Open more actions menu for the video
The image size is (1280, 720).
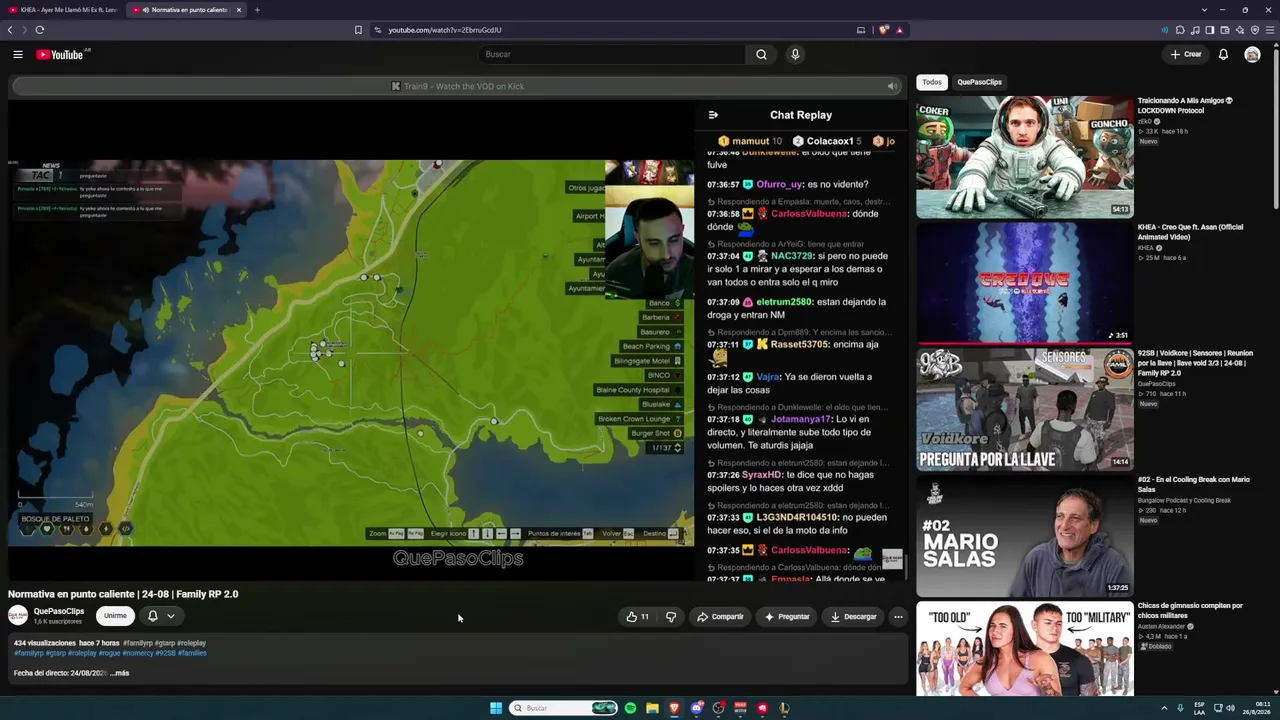click(x=898, y=617)
